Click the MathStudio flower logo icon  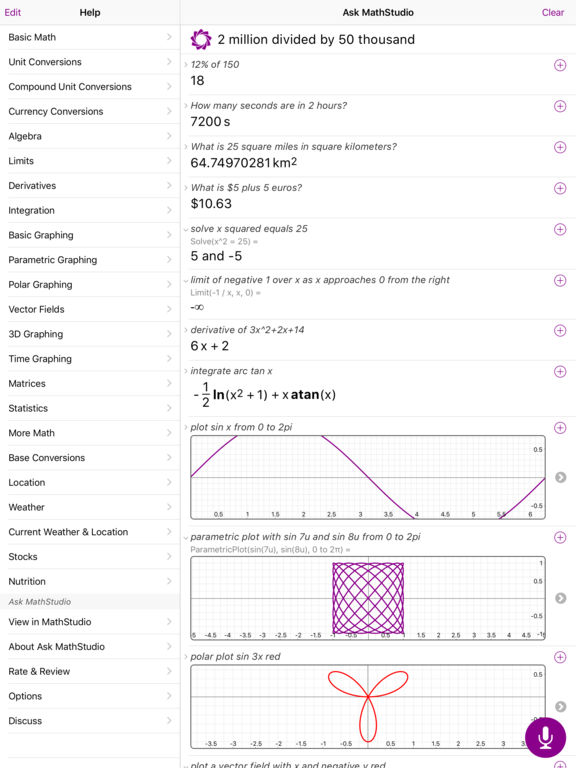pos(201,39)
